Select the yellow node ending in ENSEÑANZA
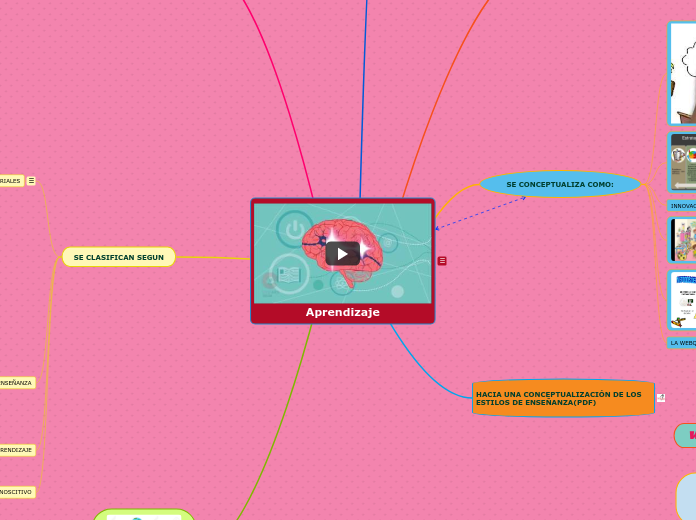Image resolution: width=696 pixels, height=520 pixels. 17,383
